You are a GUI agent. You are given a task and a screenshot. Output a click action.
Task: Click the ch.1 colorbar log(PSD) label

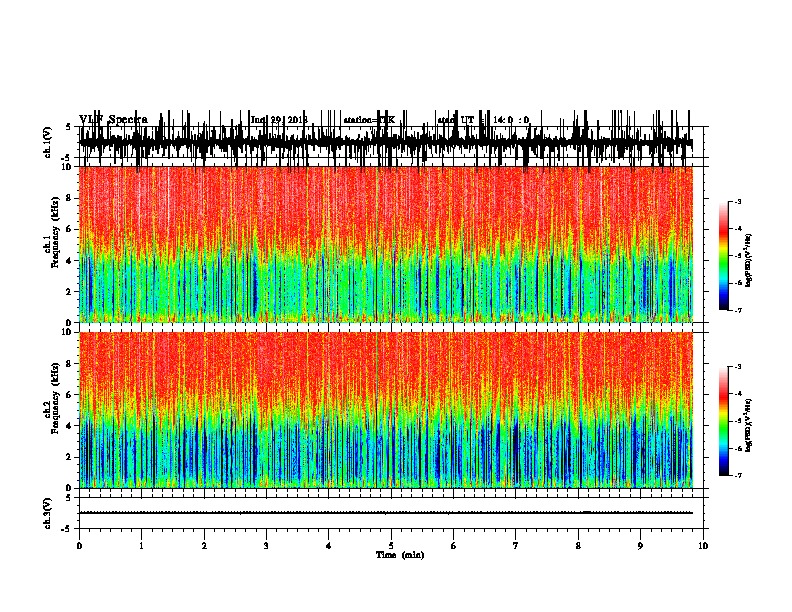click(748, 261)
